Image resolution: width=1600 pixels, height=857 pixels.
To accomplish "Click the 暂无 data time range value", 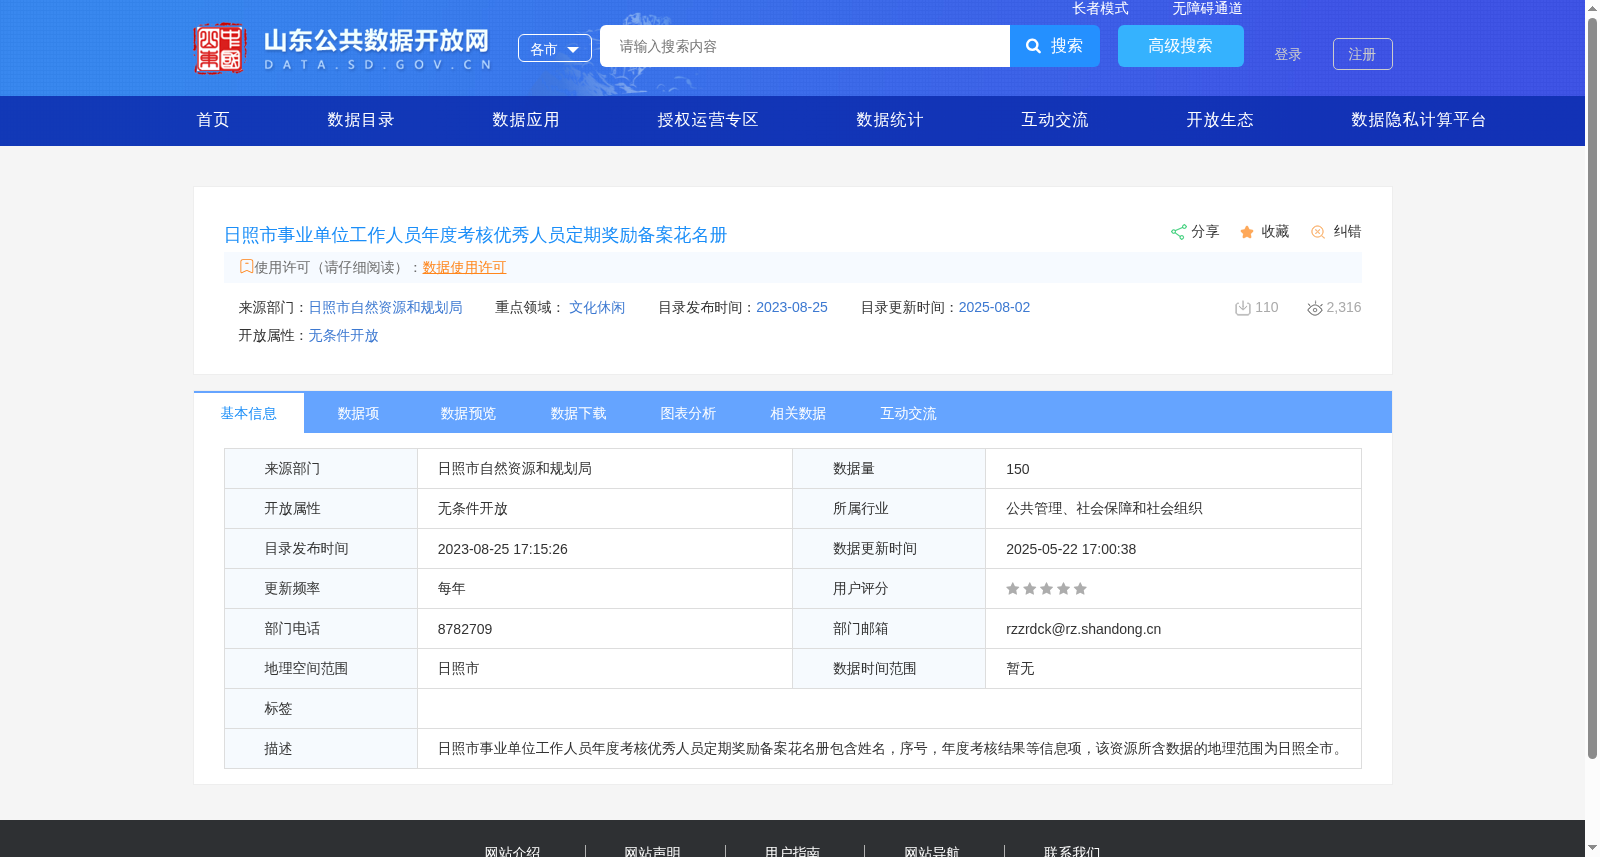I will 1020,669.
